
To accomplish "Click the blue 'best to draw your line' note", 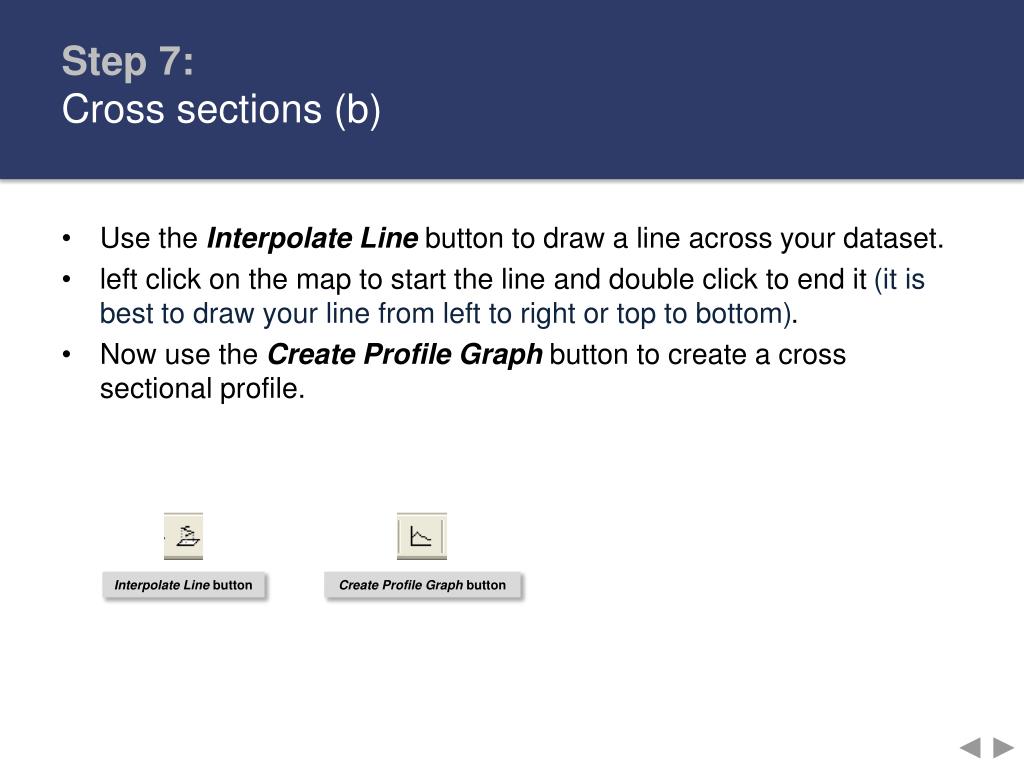I will click(234, 314).
